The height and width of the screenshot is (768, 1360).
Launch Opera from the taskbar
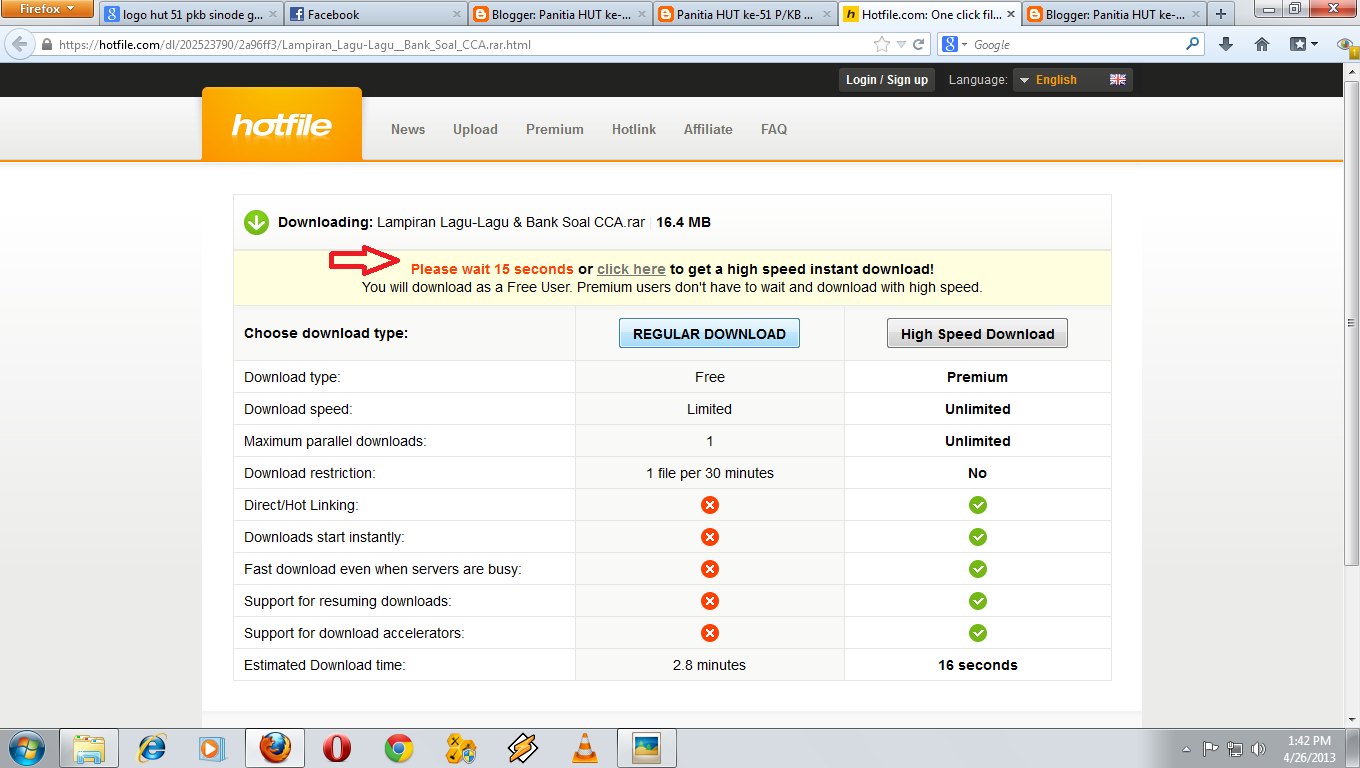click(x=337, y=748)
